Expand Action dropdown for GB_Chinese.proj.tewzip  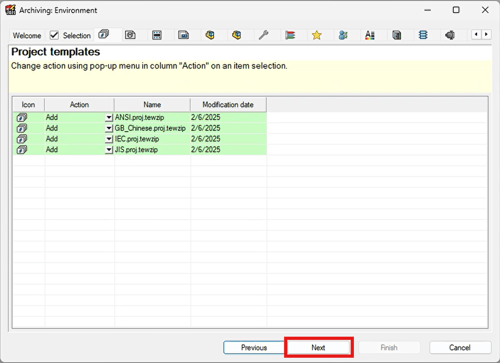coord(109,128)
